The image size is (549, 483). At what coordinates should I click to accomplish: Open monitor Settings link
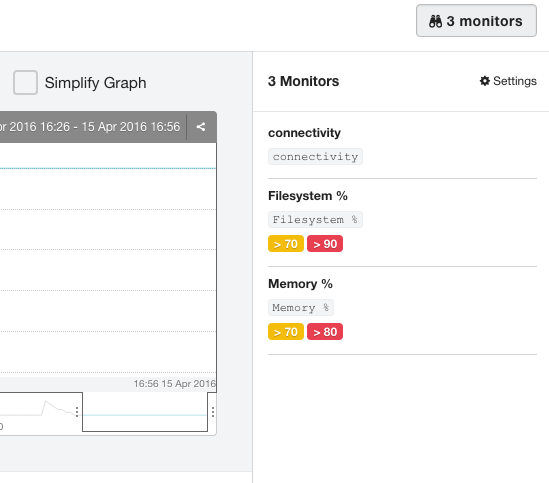click(x=508, y=81)
